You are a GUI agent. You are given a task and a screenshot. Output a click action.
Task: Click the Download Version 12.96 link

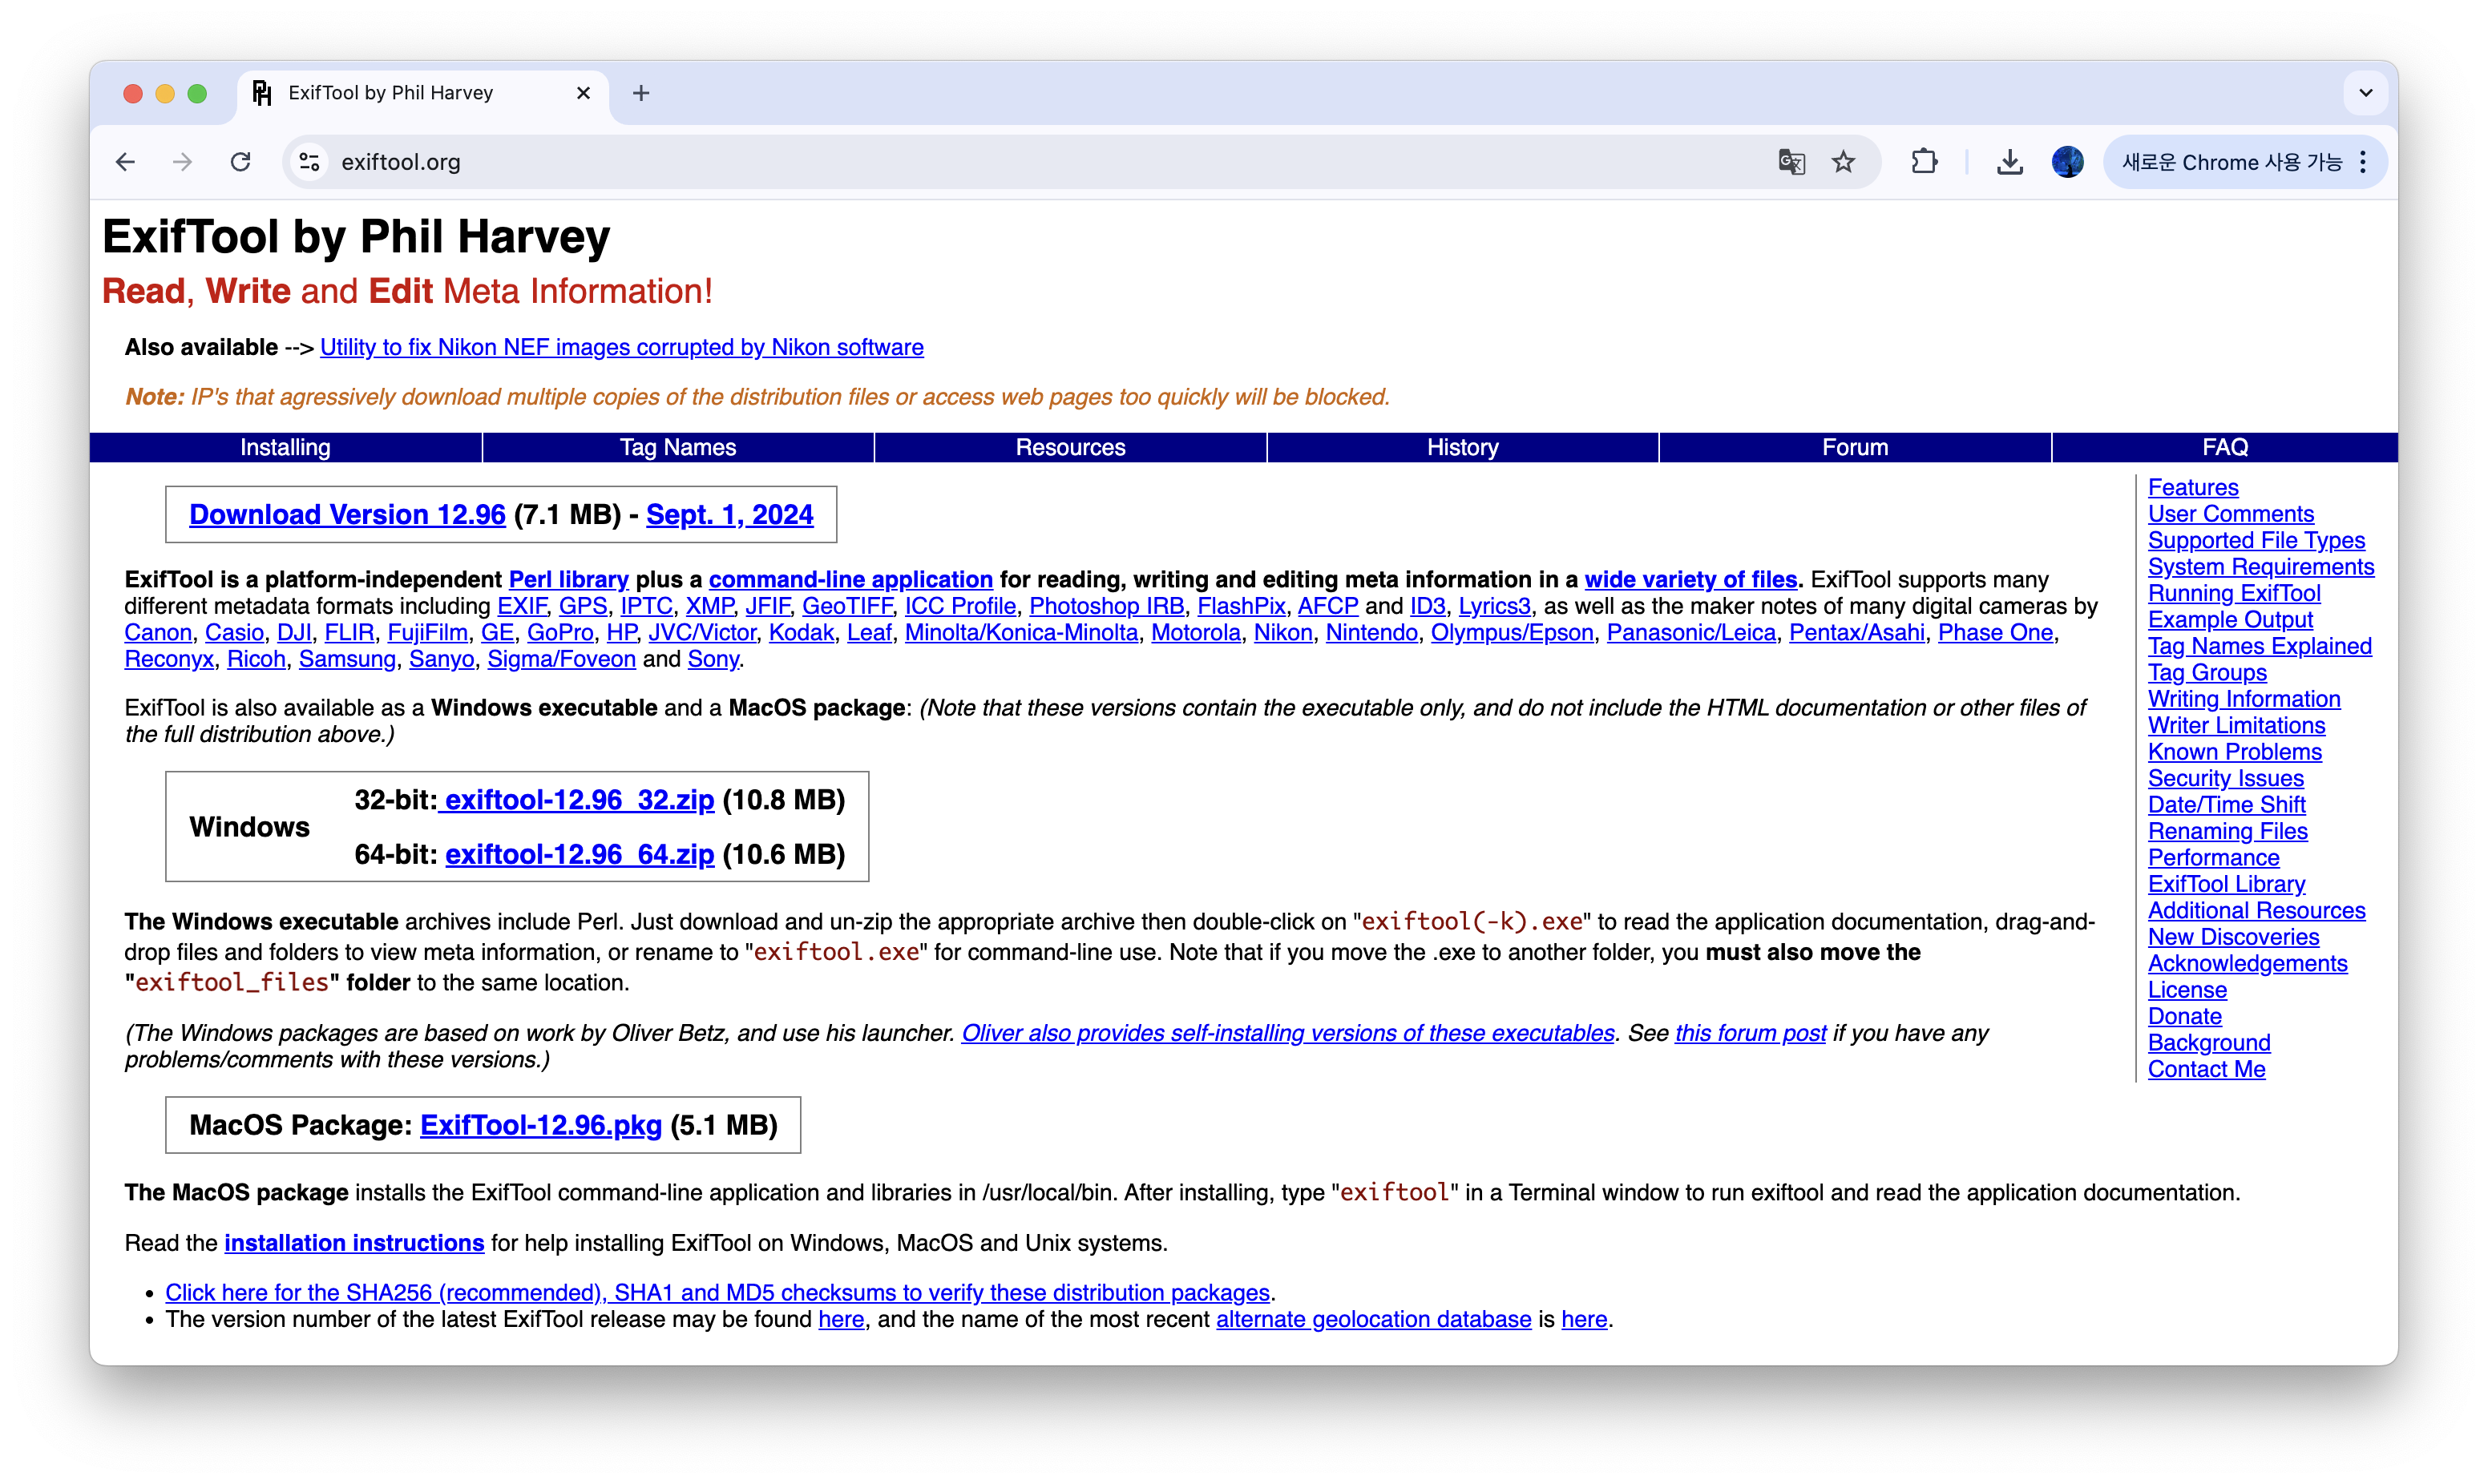click(347, 514)
